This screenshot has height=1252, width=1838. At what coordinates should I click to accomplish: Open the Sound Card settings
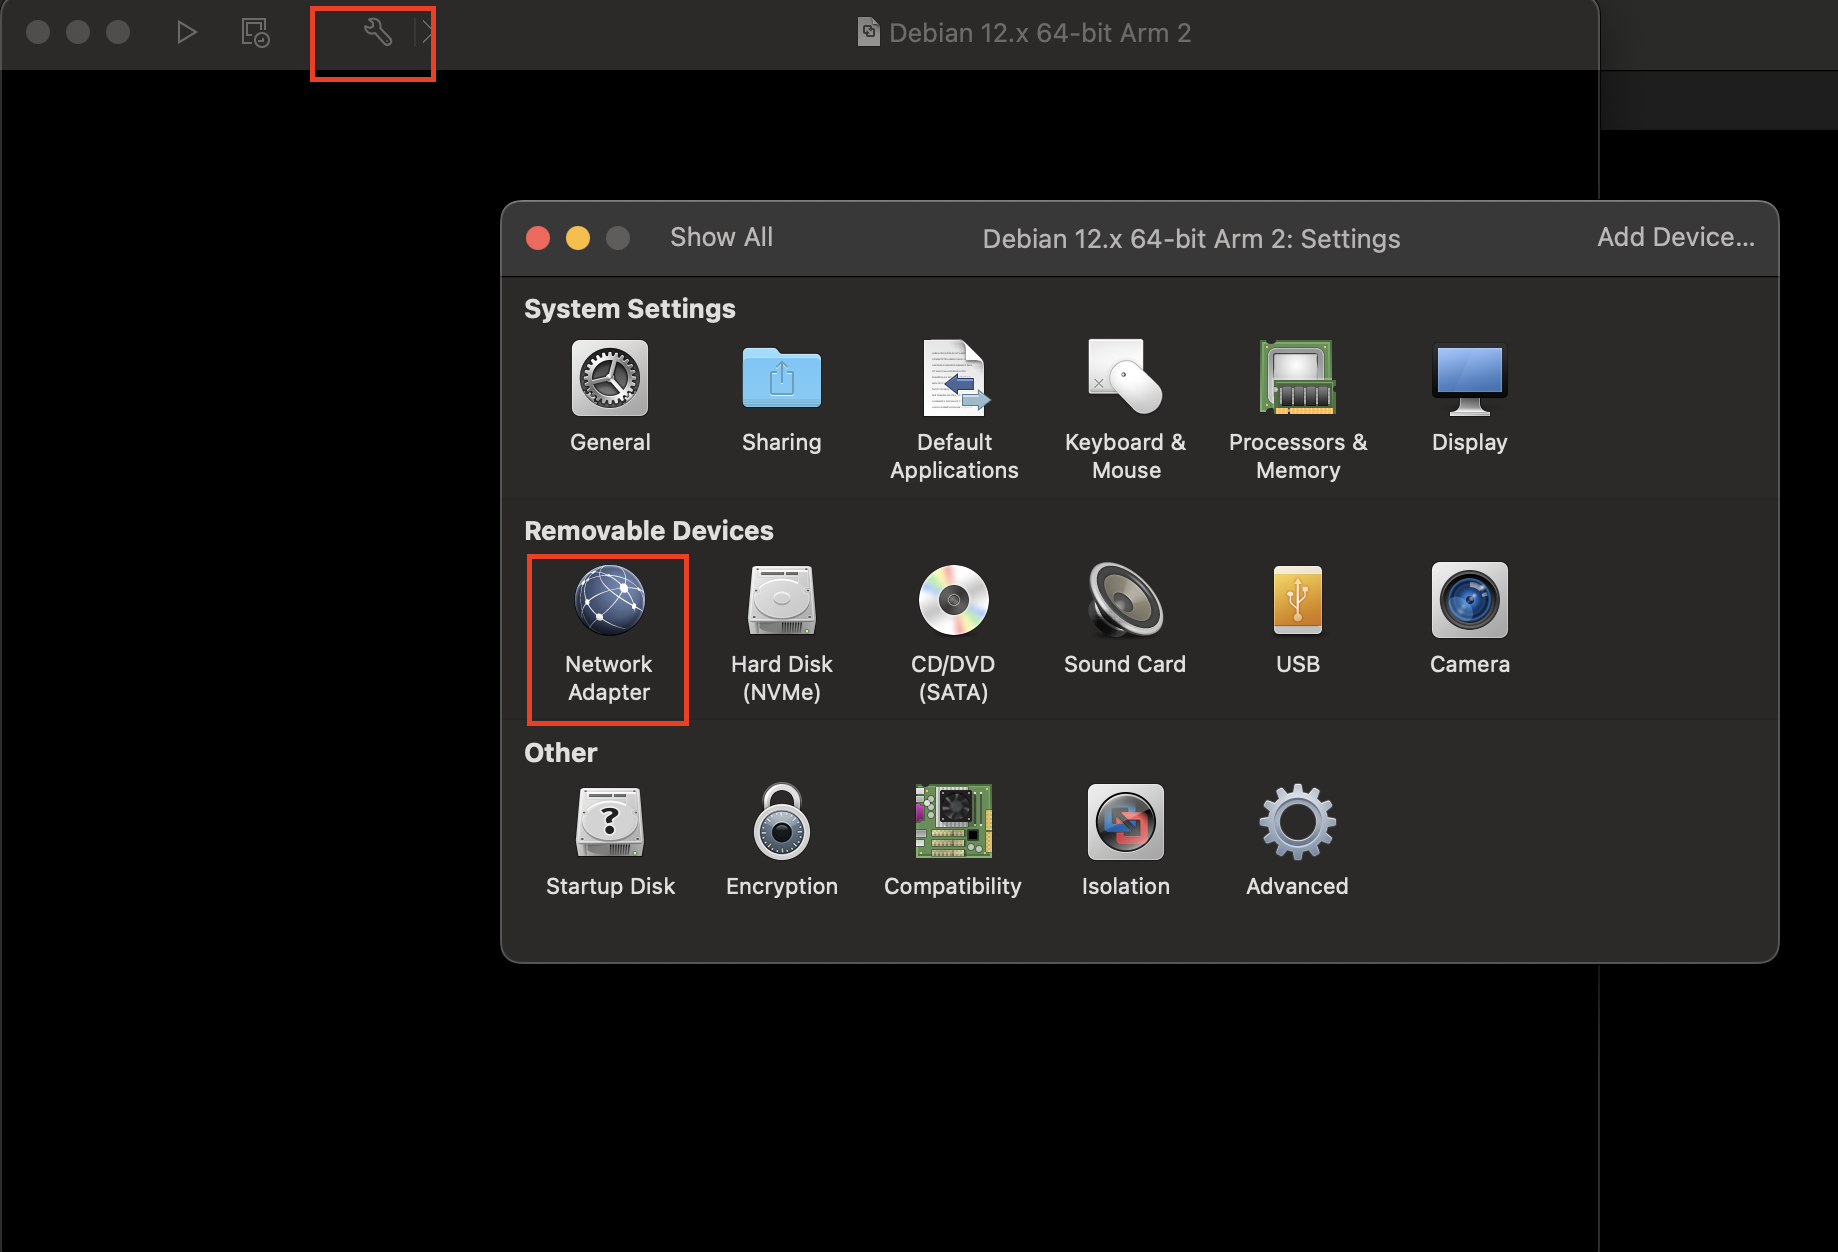click(x=1124, y=620)
